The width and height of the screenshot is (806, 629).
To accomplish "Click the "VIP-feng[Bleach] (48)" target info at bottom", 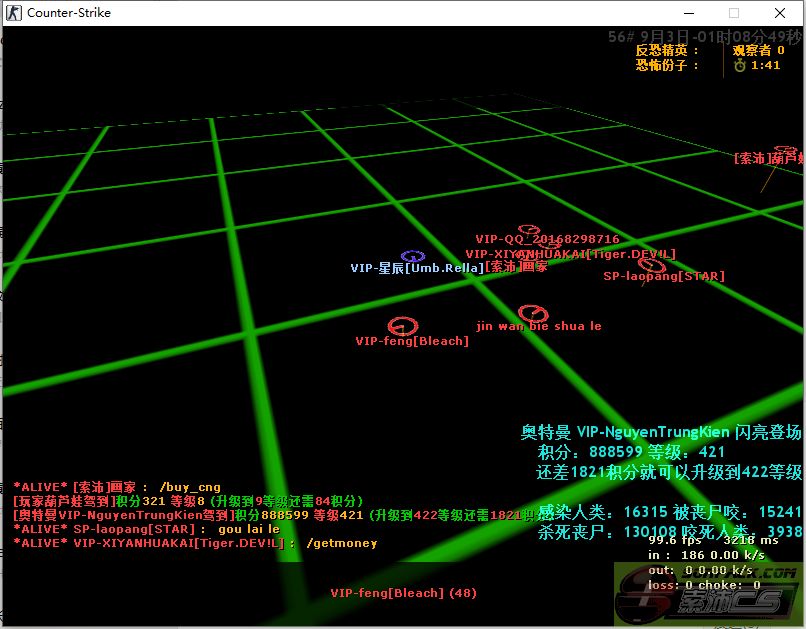I will pos(404,593).
